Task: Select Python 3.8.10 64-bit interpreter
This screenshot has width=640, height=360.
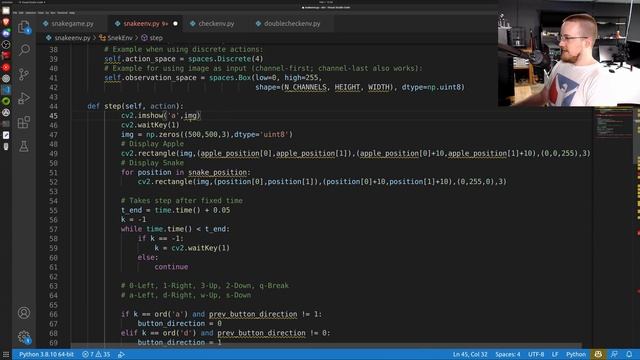Action: point(47,354)
